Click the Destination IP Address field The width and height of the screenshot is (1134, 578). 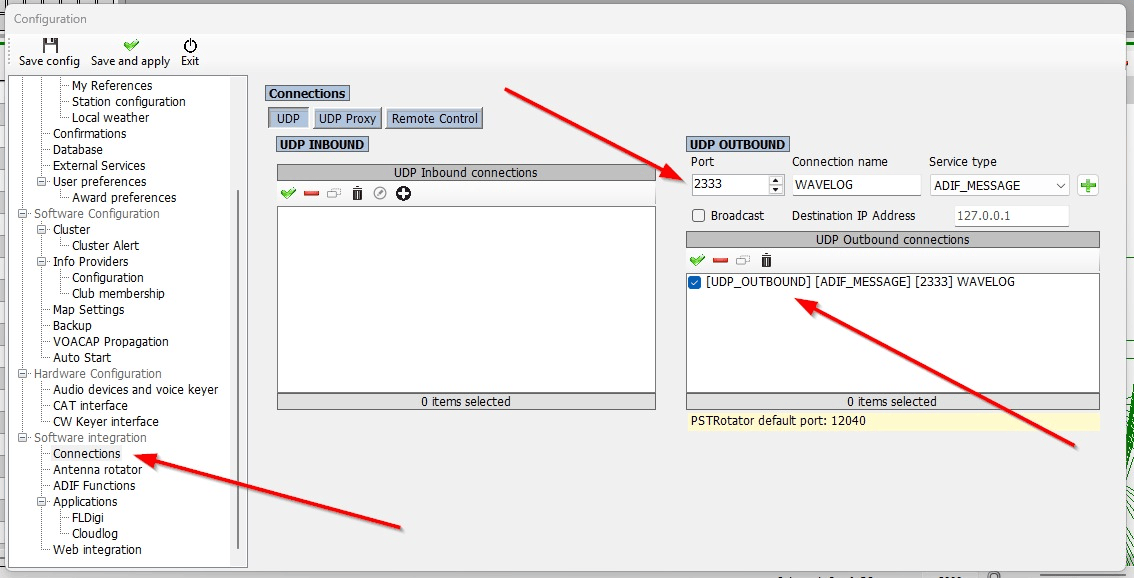click(1011, 216)
